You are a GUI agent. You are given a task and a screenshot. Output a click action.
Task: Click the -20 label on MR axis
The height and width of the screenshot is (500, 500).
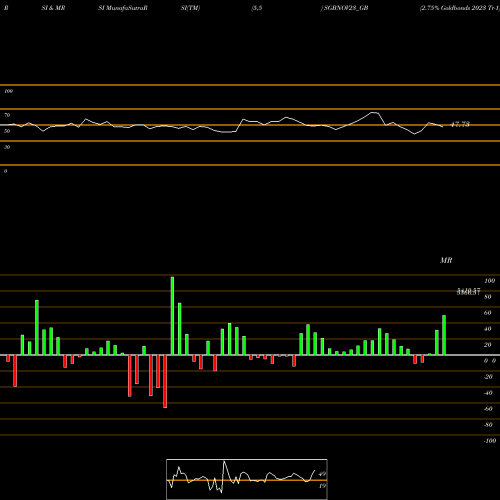tap(488, 377)
